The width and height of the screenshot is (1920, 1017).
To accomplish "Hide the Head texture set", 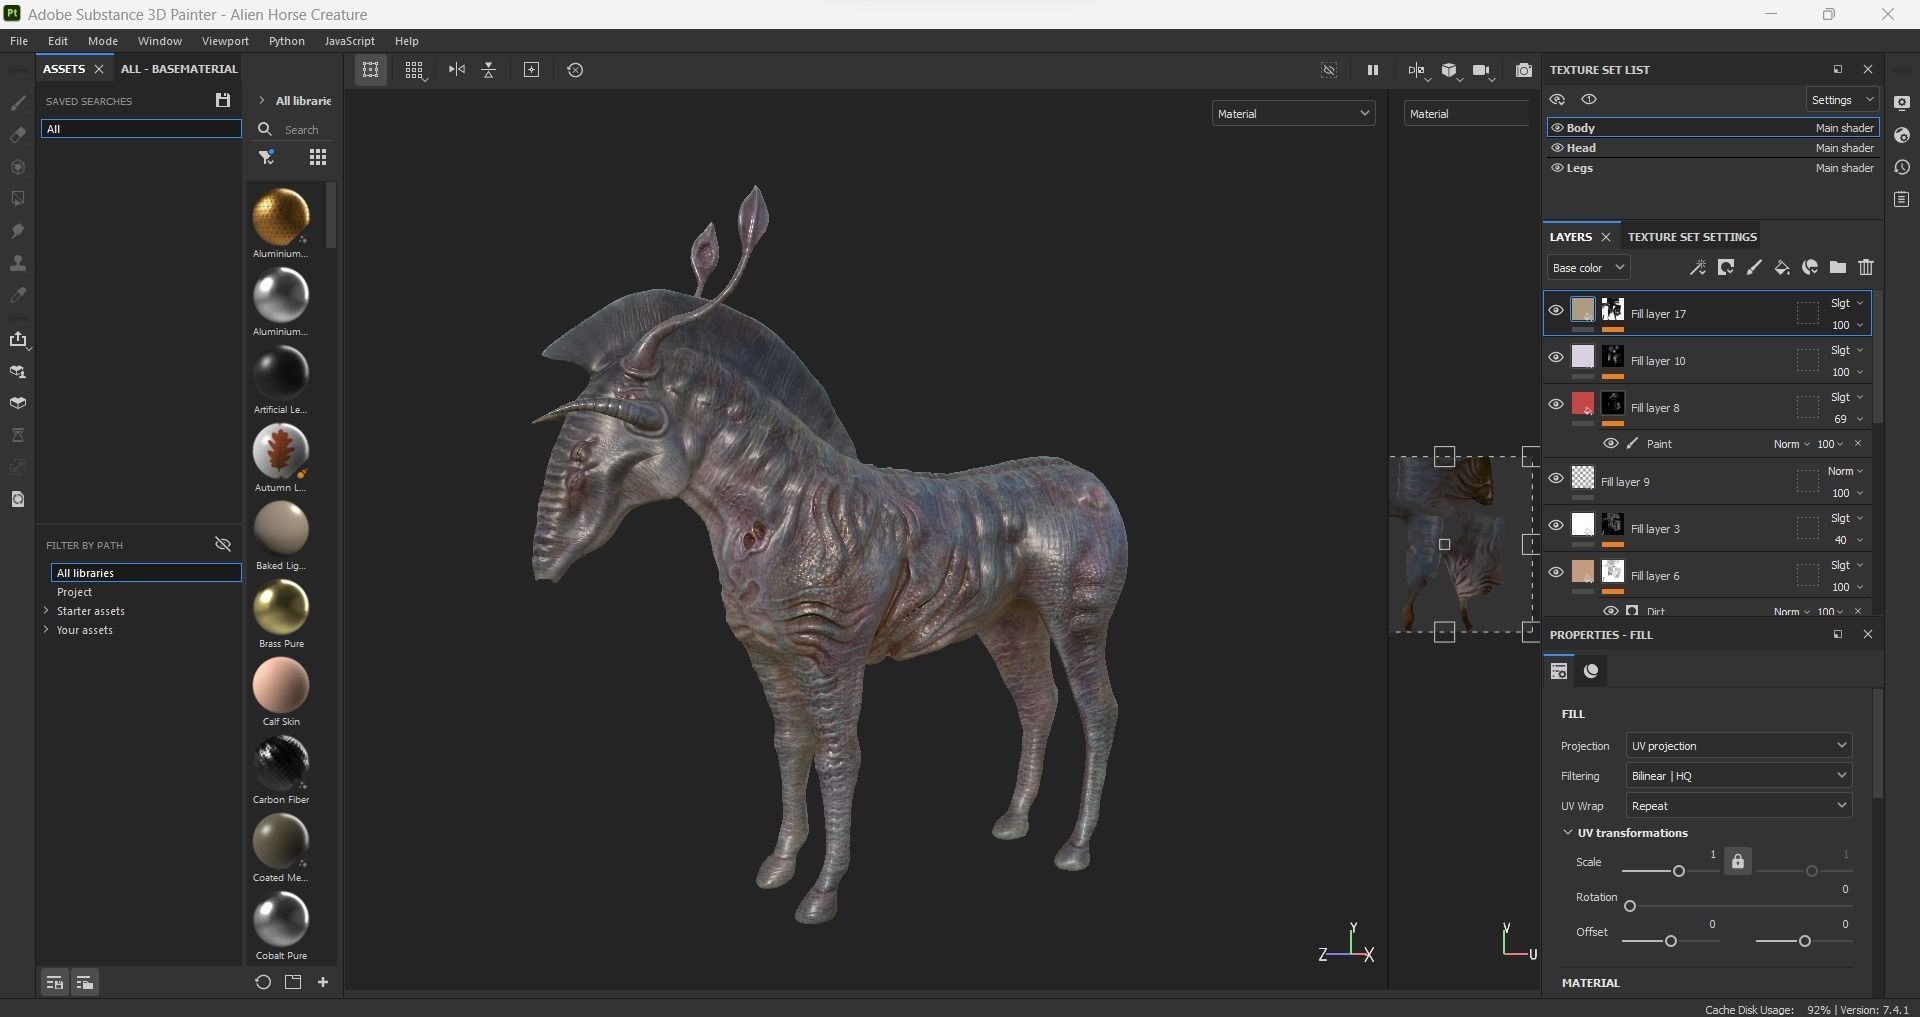I will [x=1557, y=148].
